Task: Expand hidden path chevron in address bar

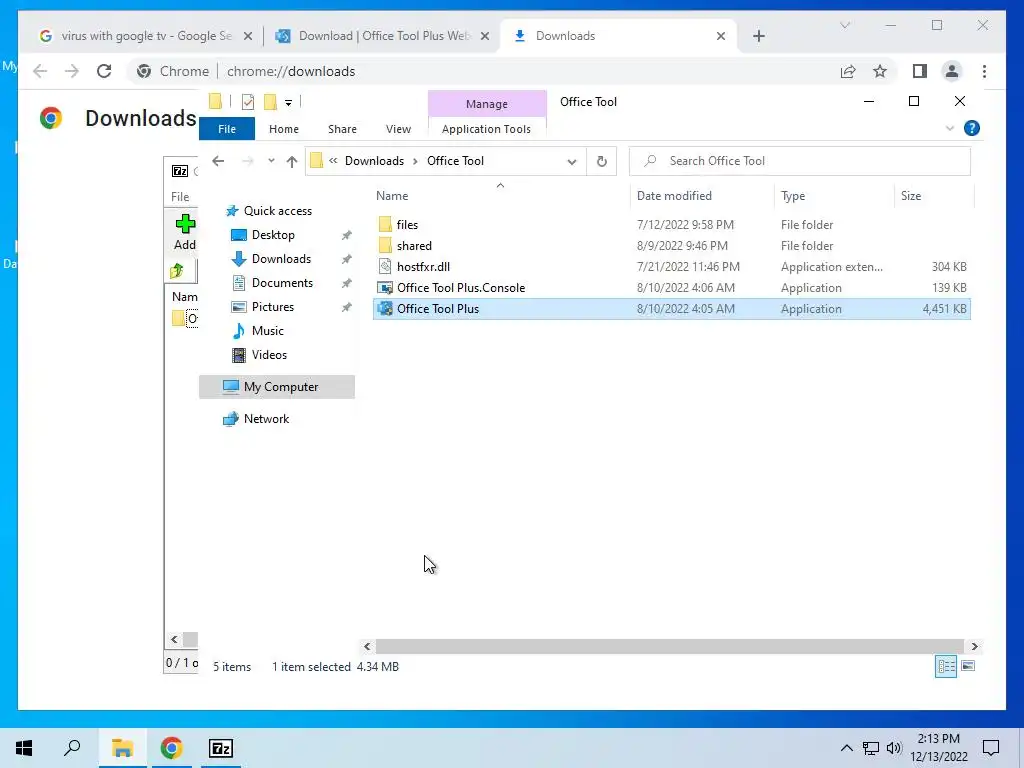Action: tap(333, 161)
